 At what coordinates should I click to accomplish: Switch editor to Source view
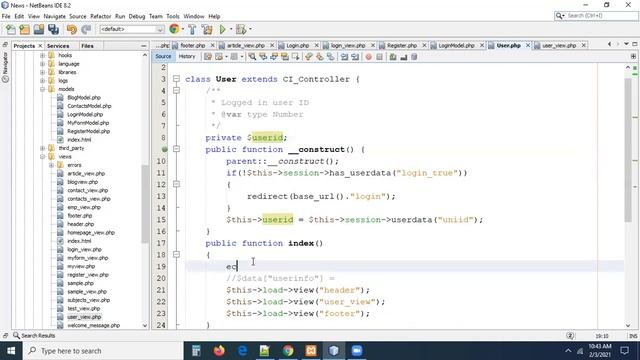click(163, 57)
